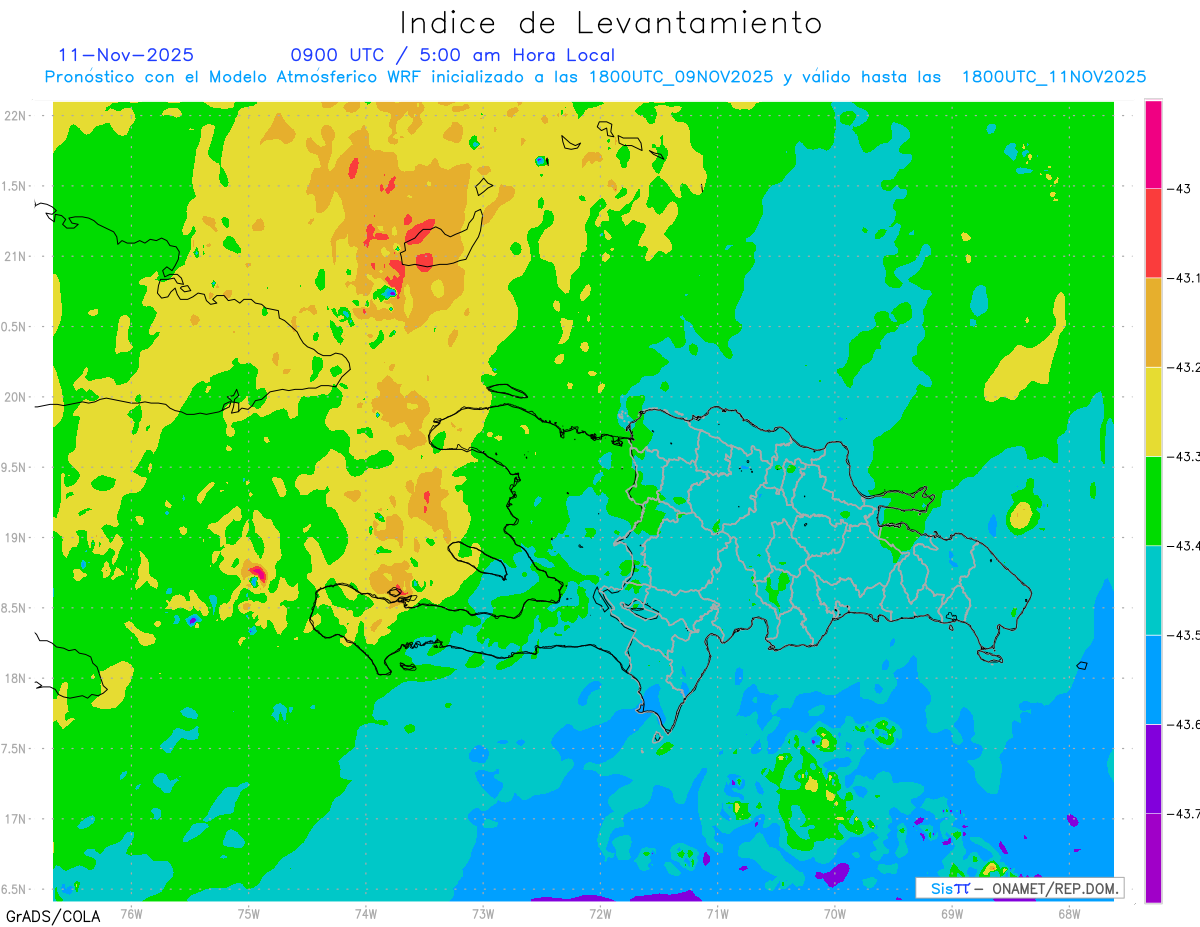Image resolution: width=1200 pixels, height=927 pixels.
Task: Click the '75W' longitude label
Action: [x=248, y=912]
